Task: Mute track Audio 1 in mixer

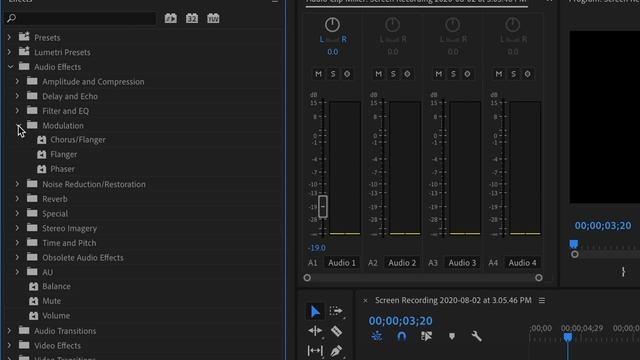Action: tap(318, 74)
